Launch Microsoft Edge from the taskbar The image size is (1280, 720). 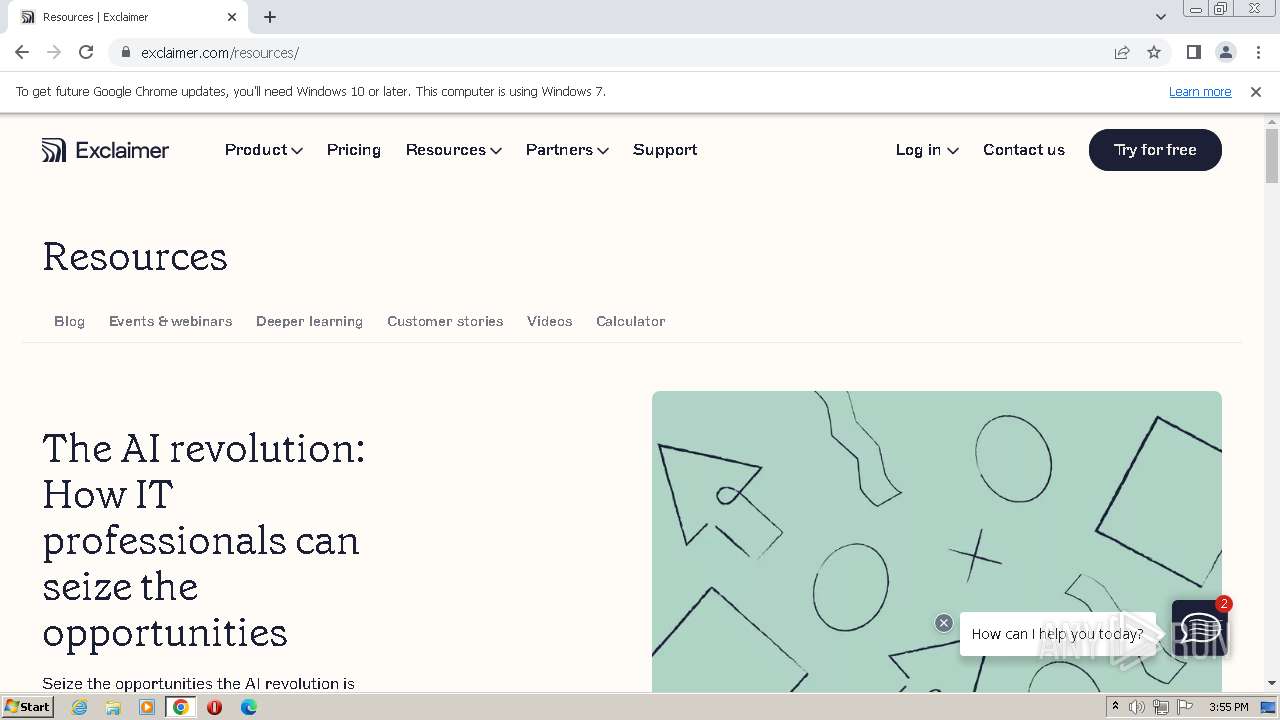(x=248, y=707)
